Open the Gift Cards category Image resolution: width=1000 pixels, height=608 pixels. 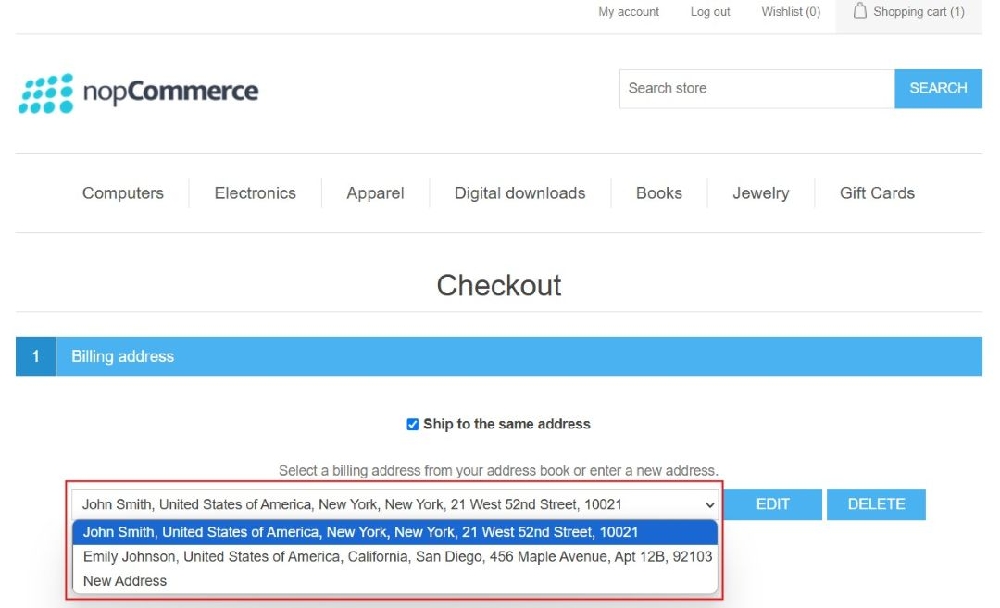click(877, 193)
